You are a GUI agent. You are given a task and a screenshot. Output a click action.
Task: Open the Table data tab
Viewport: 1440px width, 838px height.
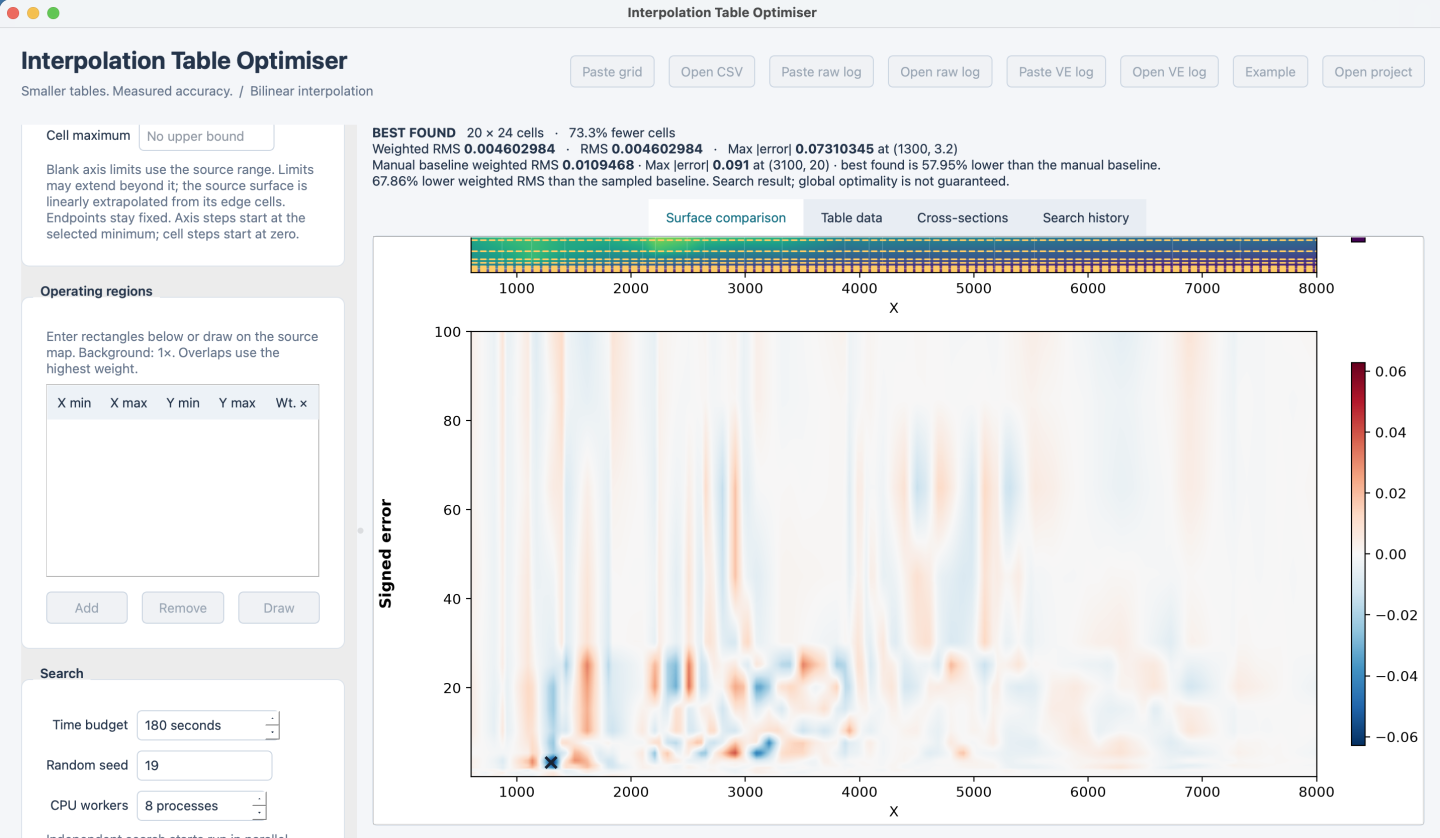tap(851, 218)
